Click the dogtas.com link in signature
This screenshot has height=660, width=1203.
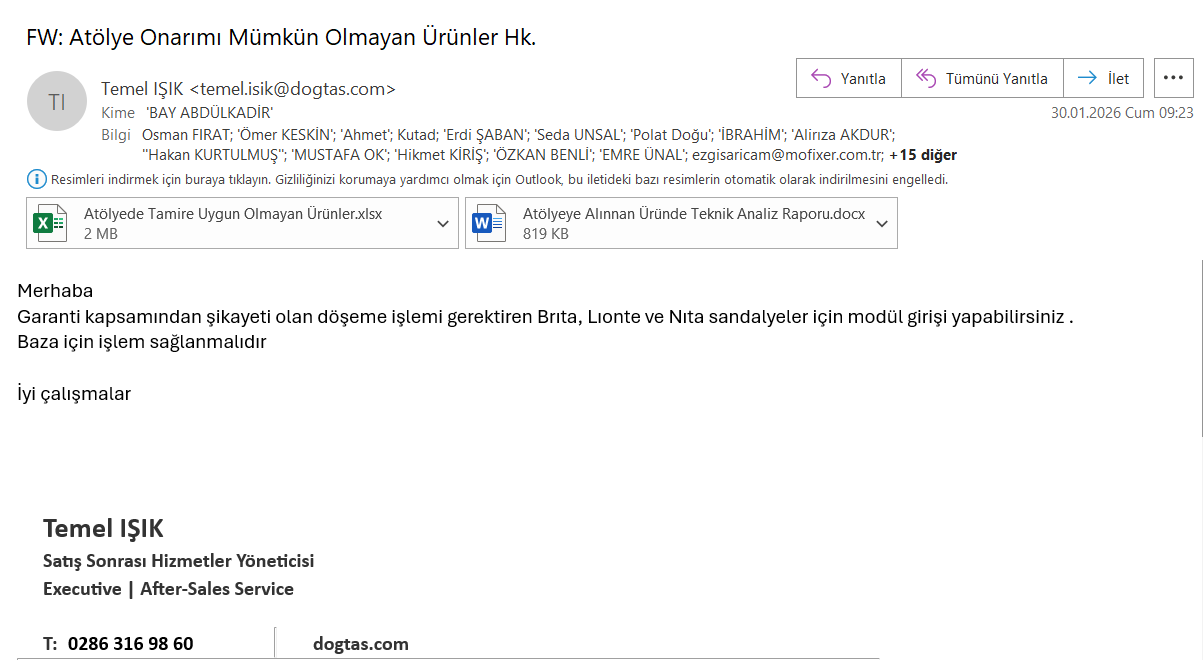tap(361, 644)
